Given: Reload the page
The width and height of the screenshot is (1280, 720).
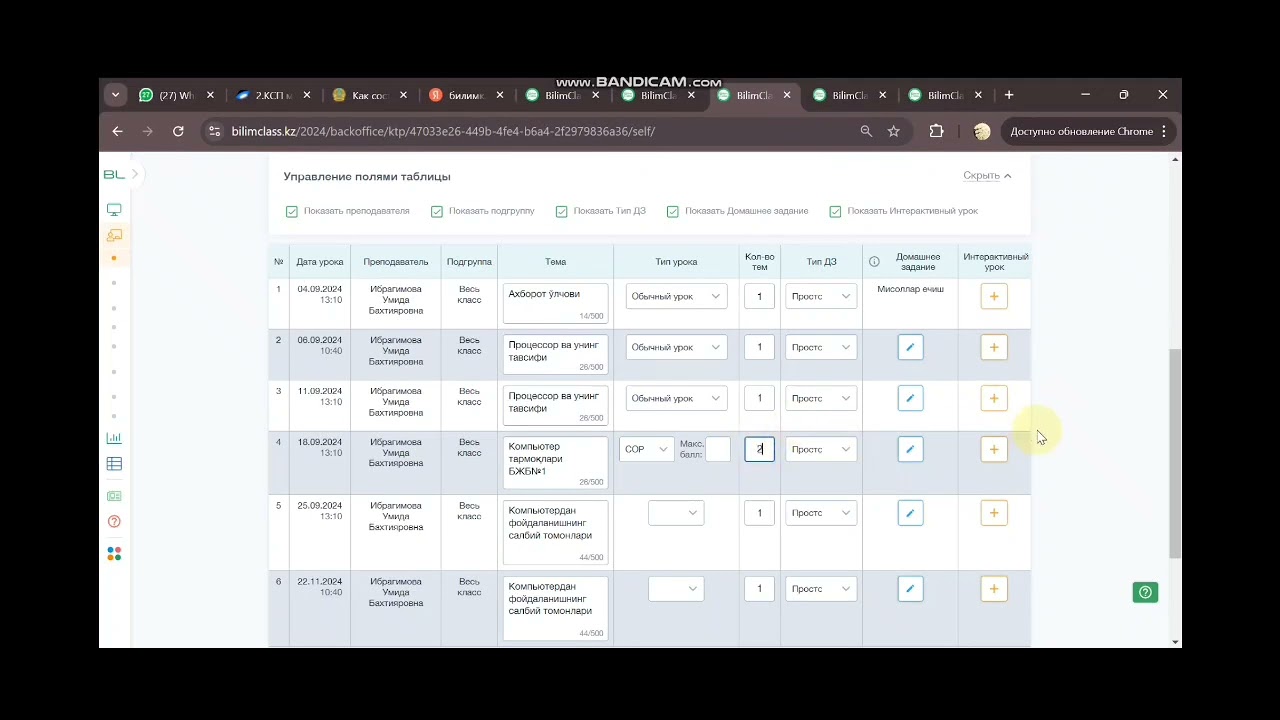Looking at the screenshot, I should tap(178, 131).
